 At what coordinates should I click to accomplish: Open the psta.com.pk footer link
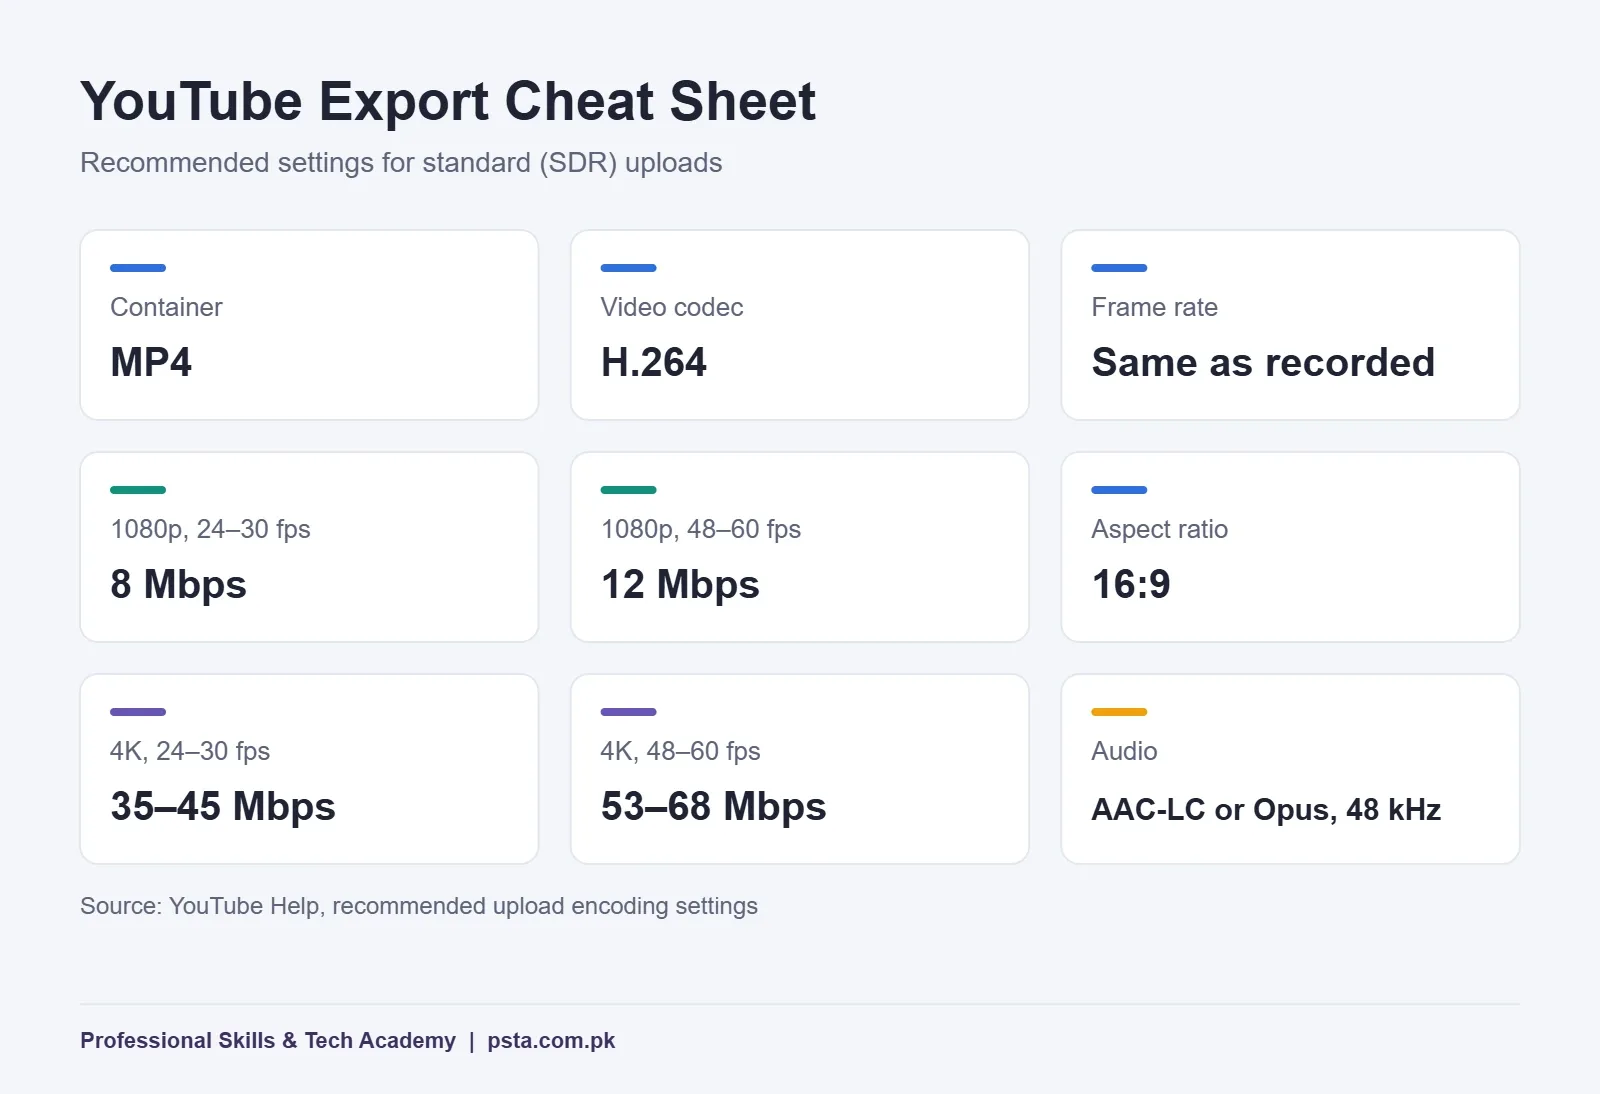pos(551,1041)
